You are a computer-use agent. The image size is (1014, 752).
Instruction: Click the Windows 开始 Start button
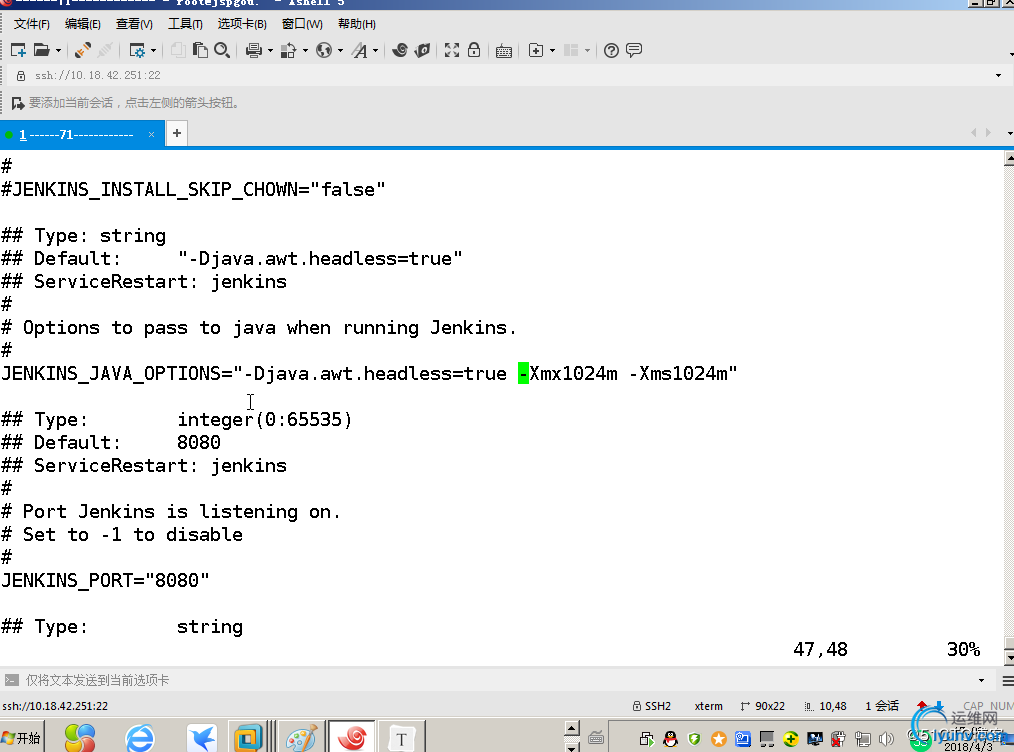[21, 738]
